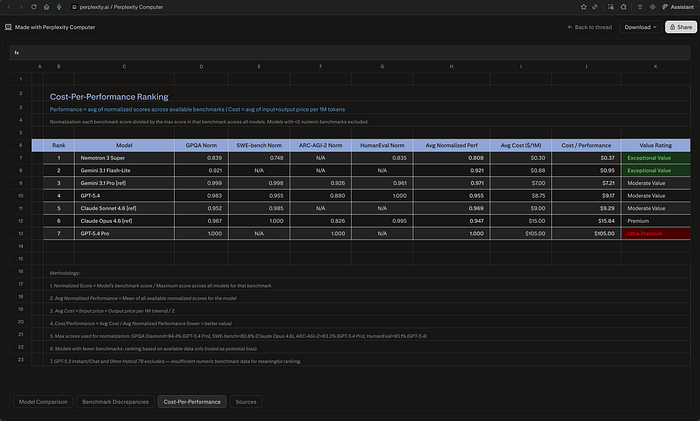Click the crosshair target icon in toolbar
The height and width of the screenshot is (421, 700).
pyautogui.click(x=652, y=7)
